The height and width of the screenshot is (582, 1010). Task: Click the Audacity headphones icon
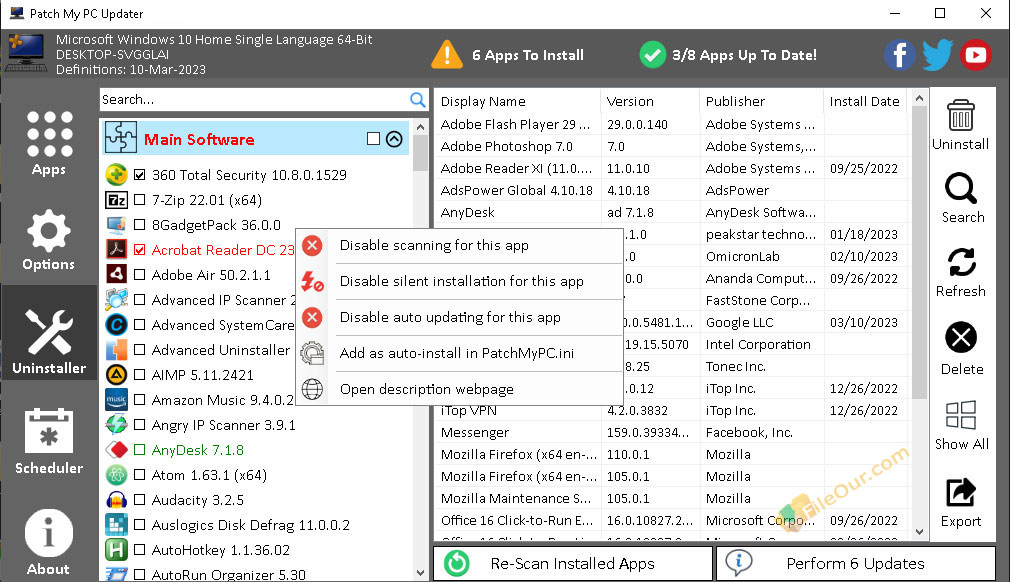coord(116,500)
